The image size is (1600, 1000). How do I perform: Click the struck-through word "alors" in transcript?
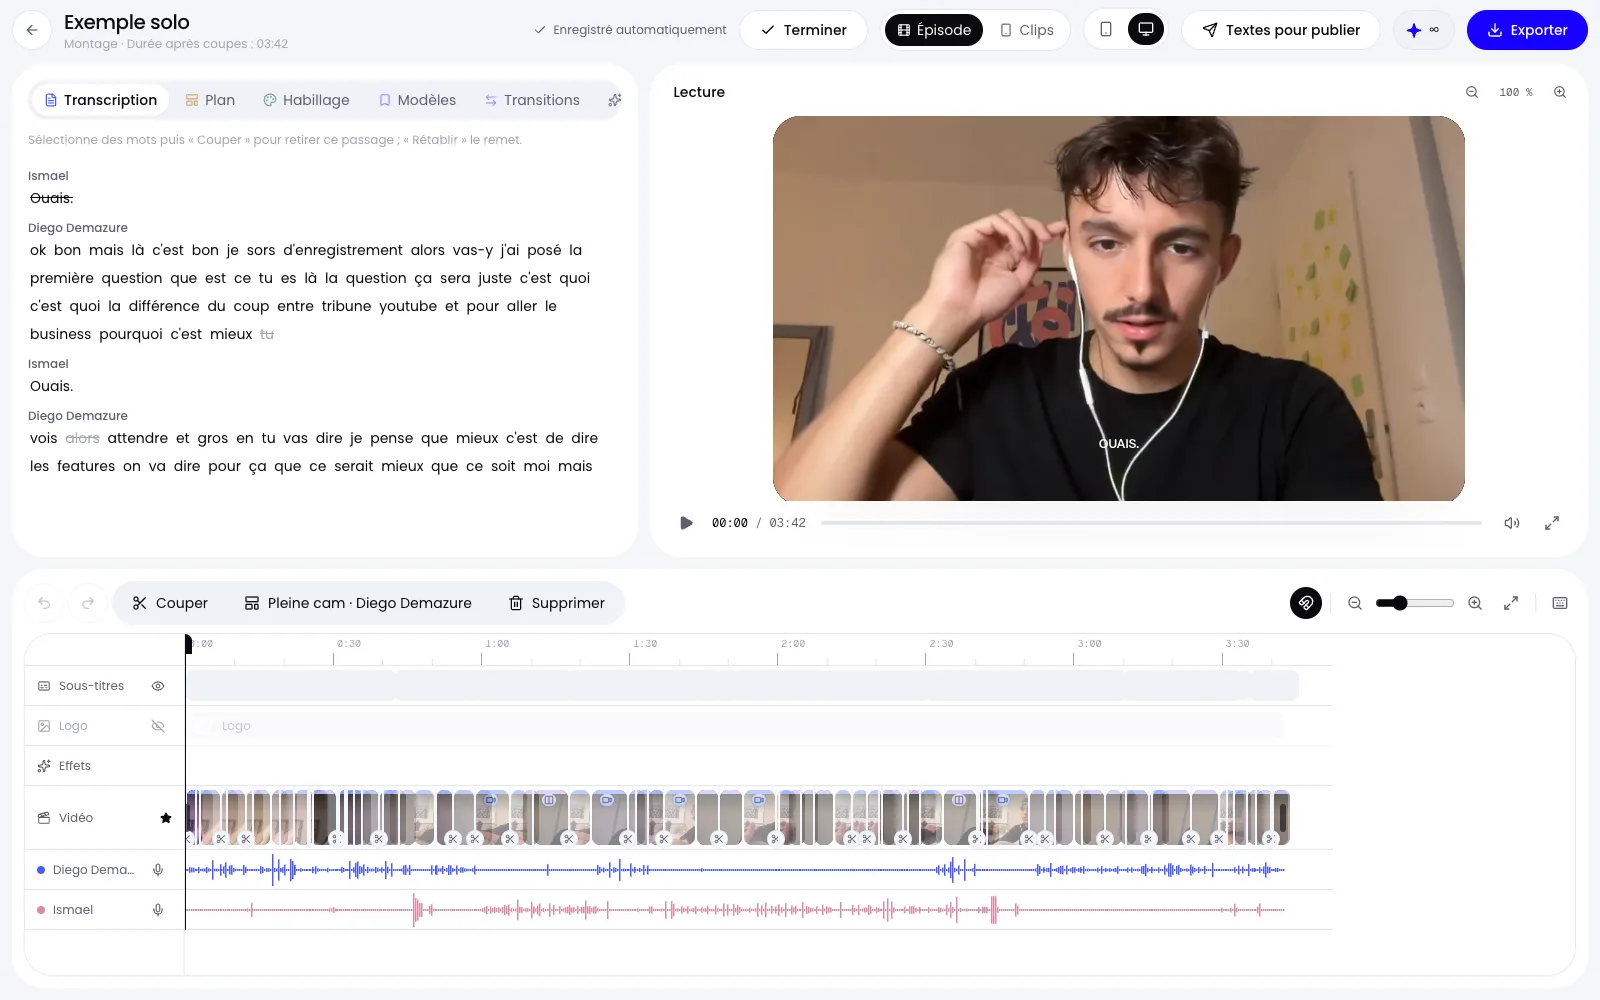pos(82,438)
